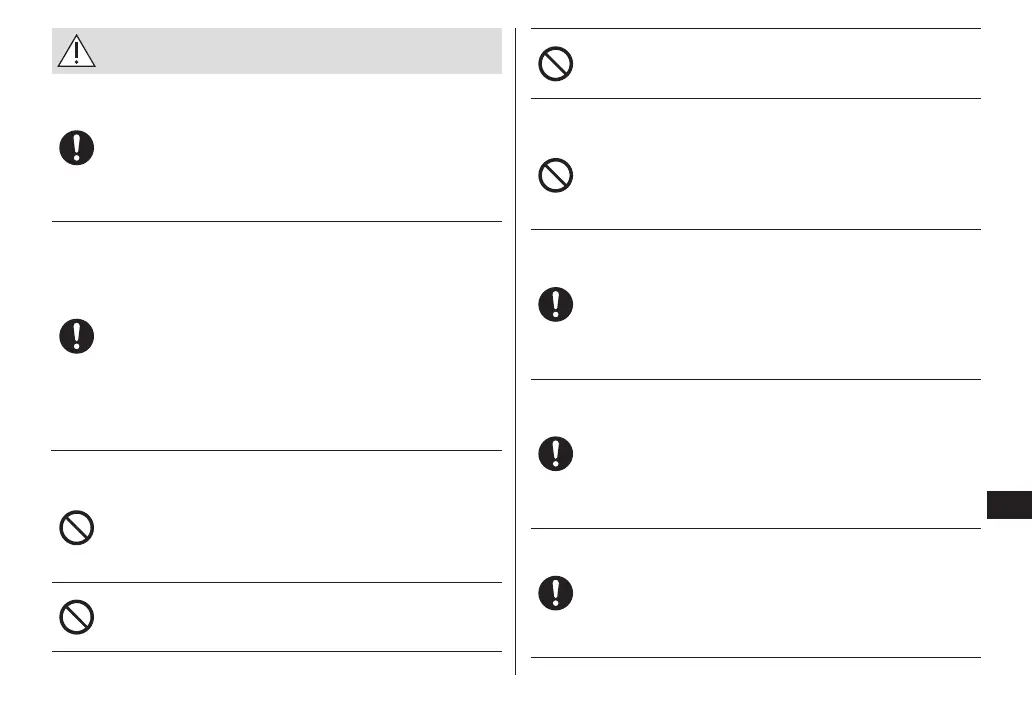Select the middle exclamation icon, right column

pos(556,454)
